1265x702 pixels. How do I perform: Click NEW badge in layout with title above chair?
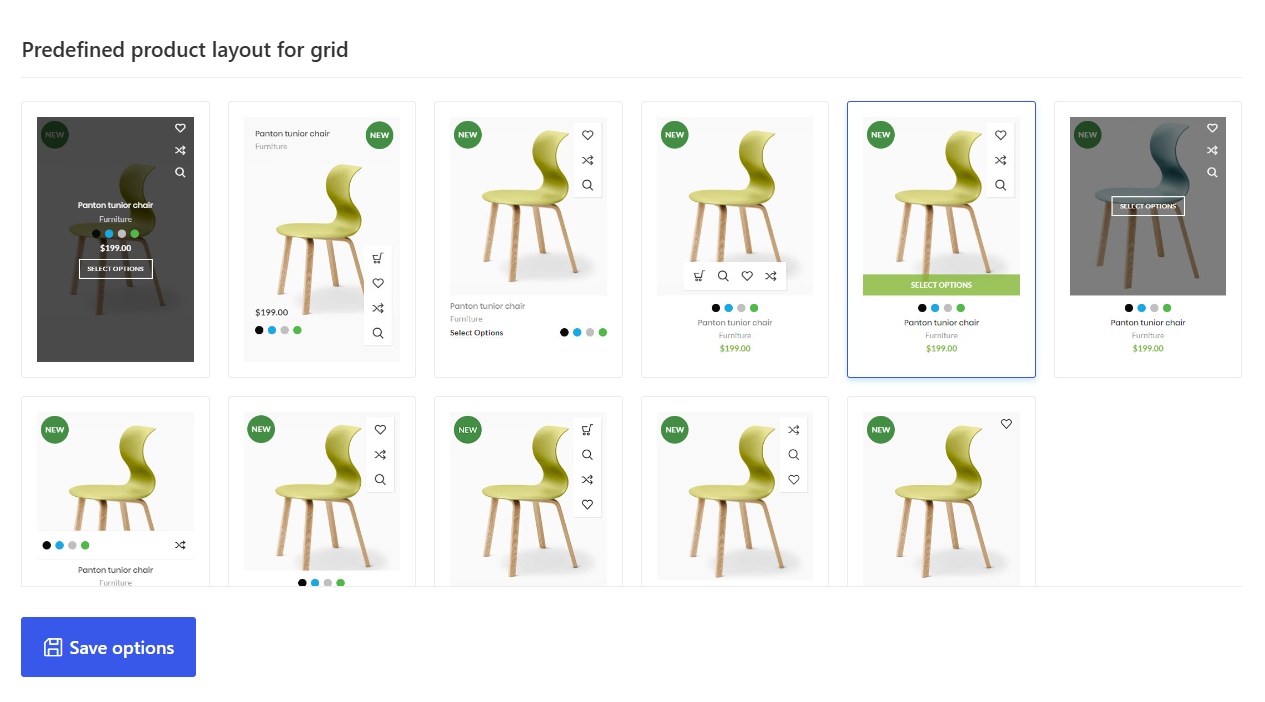coord(379,135)
